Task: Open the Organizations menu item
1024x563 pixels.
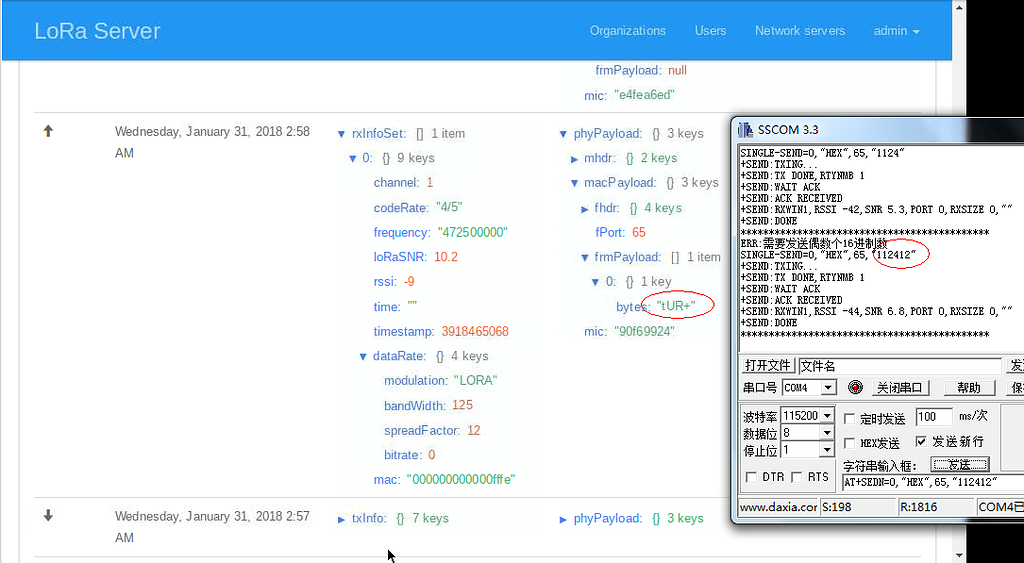Action: coord(628,31)
